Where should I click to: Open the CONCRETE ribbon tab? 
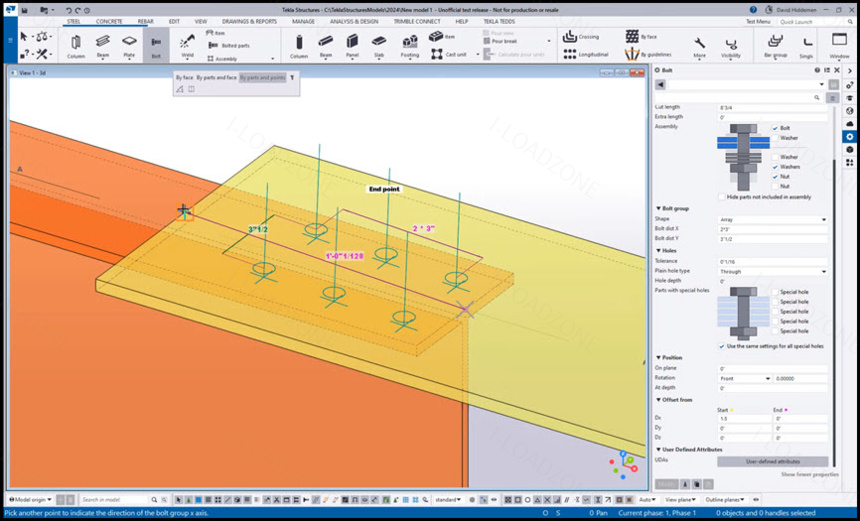pos(109,21)
